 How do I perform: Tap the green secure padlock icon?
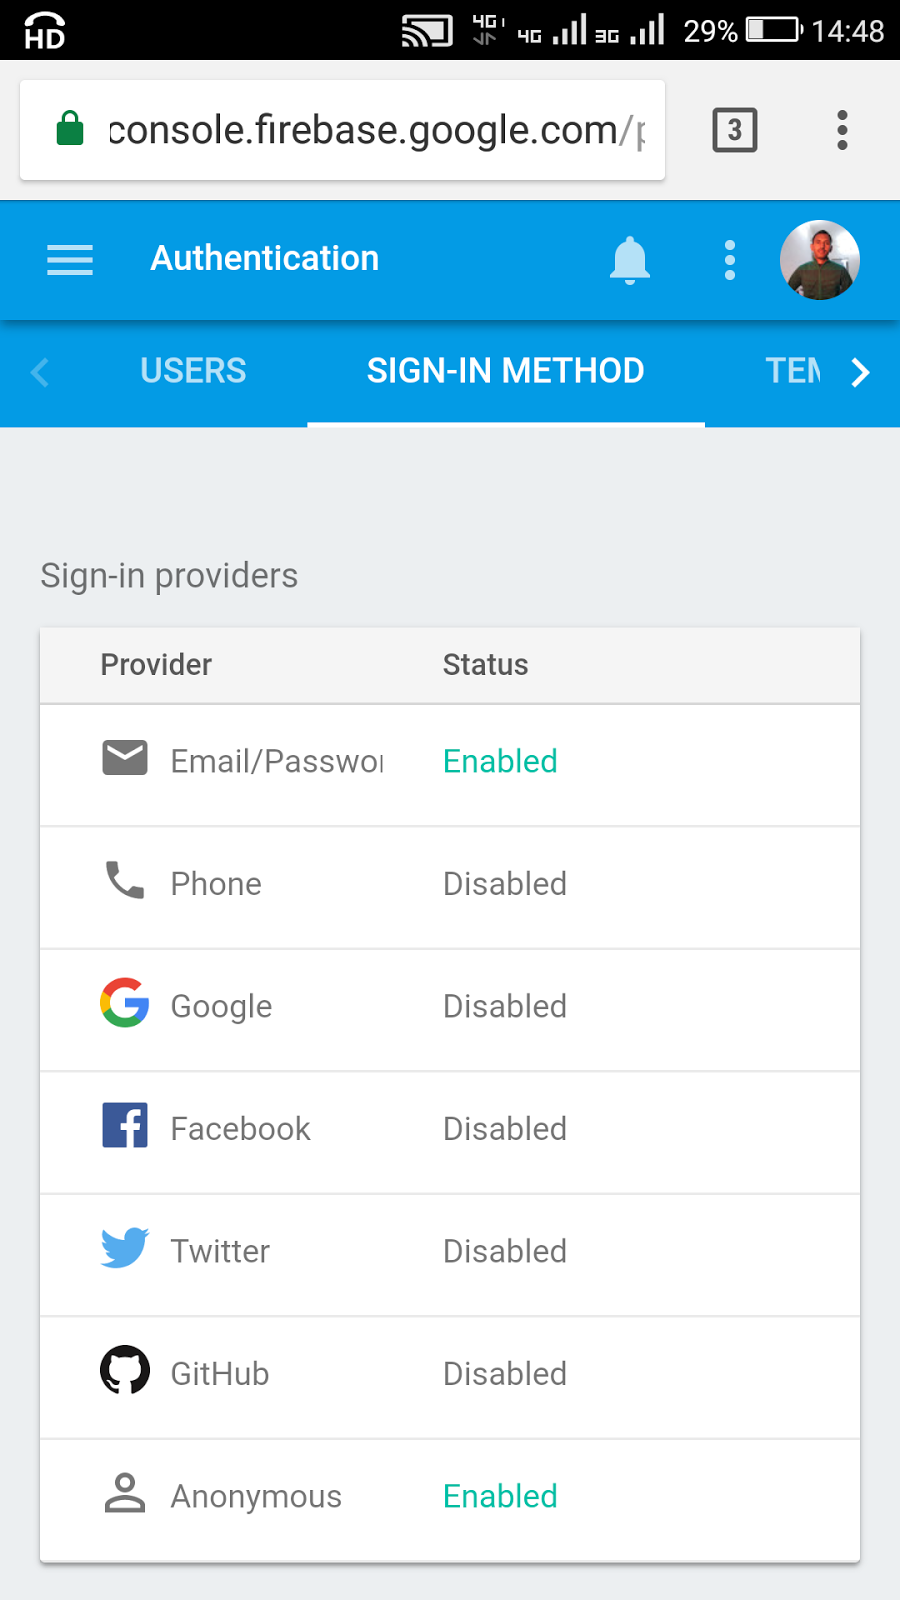70,129
